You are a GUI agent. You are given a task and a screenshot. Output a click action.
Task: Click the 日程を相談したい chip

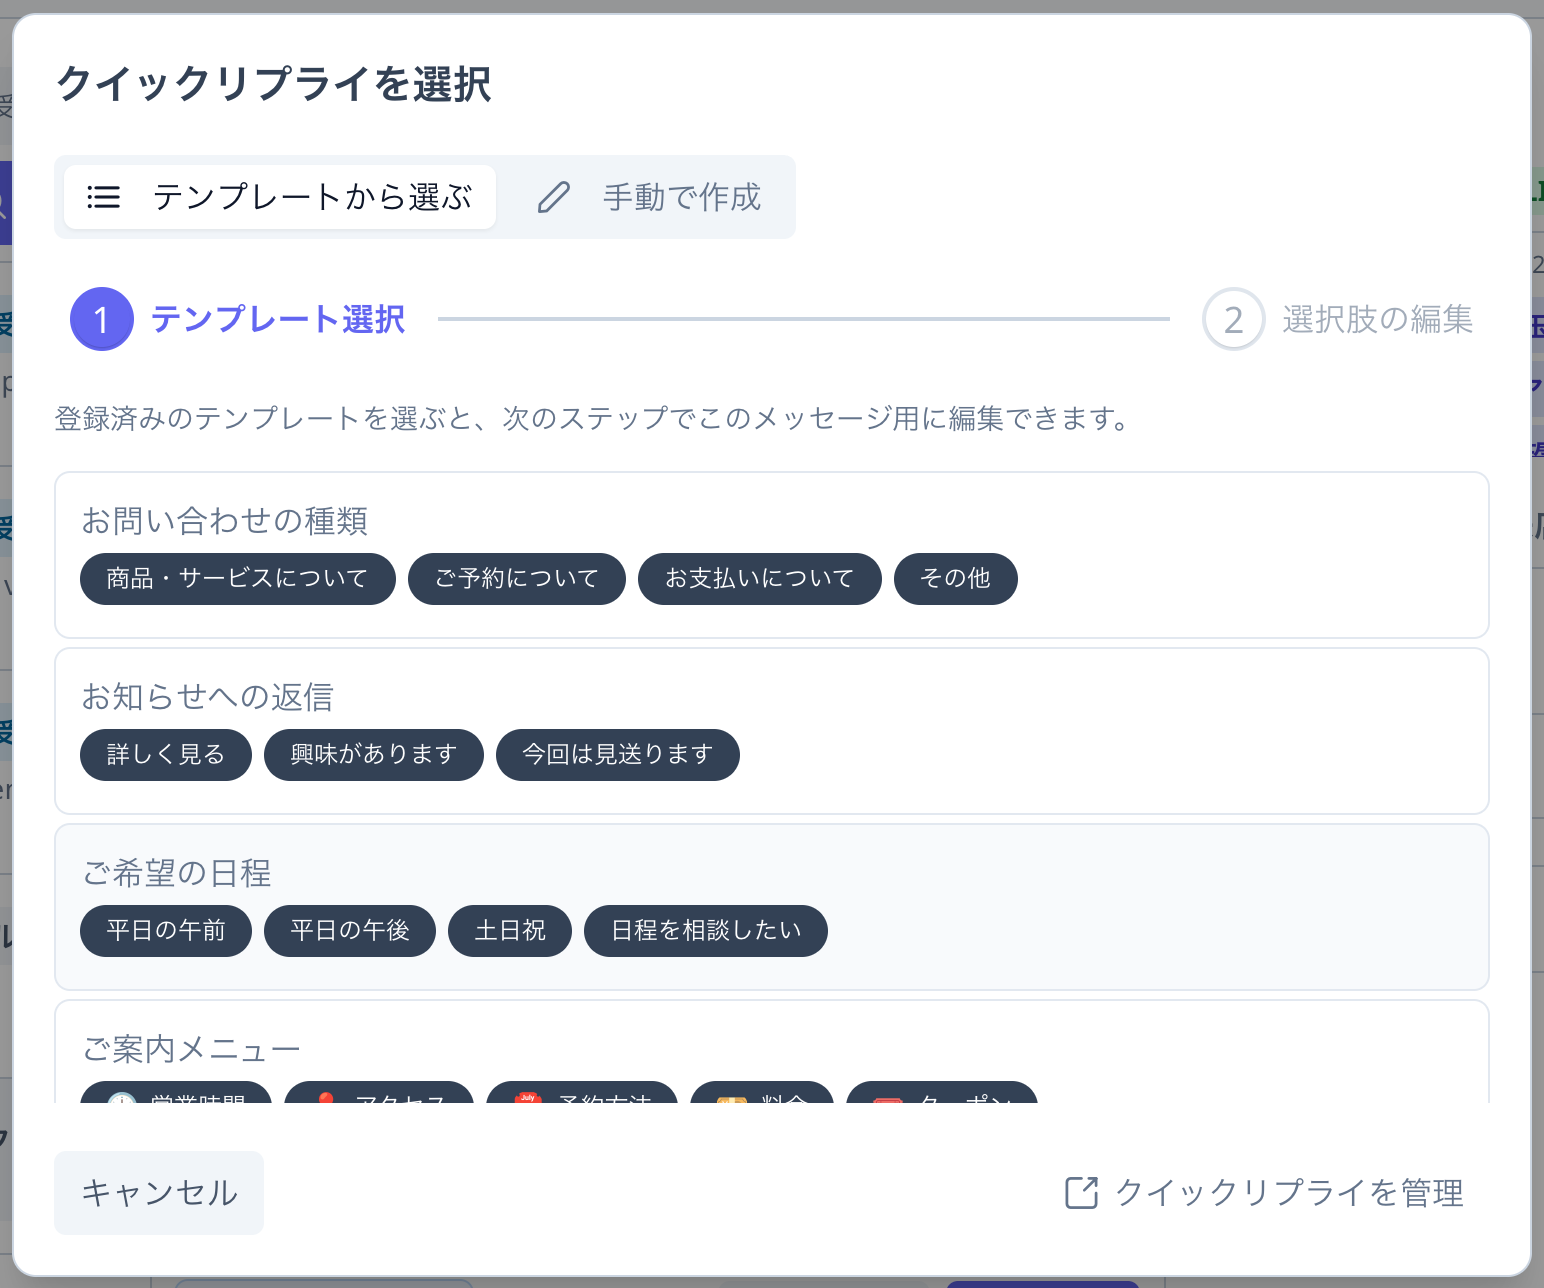706,931
